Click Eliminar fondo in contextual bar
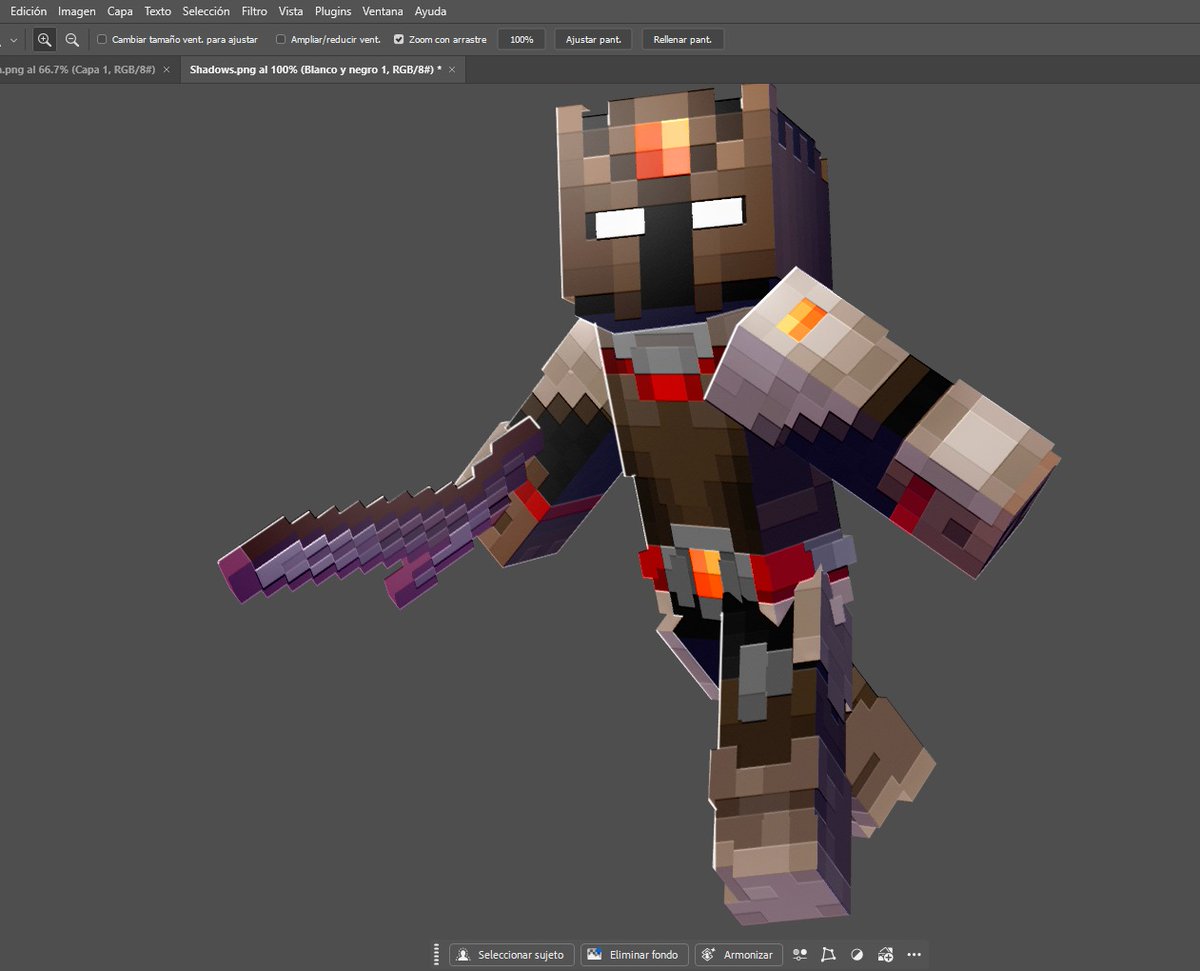 pyautogui.click(x=633, y=955)
